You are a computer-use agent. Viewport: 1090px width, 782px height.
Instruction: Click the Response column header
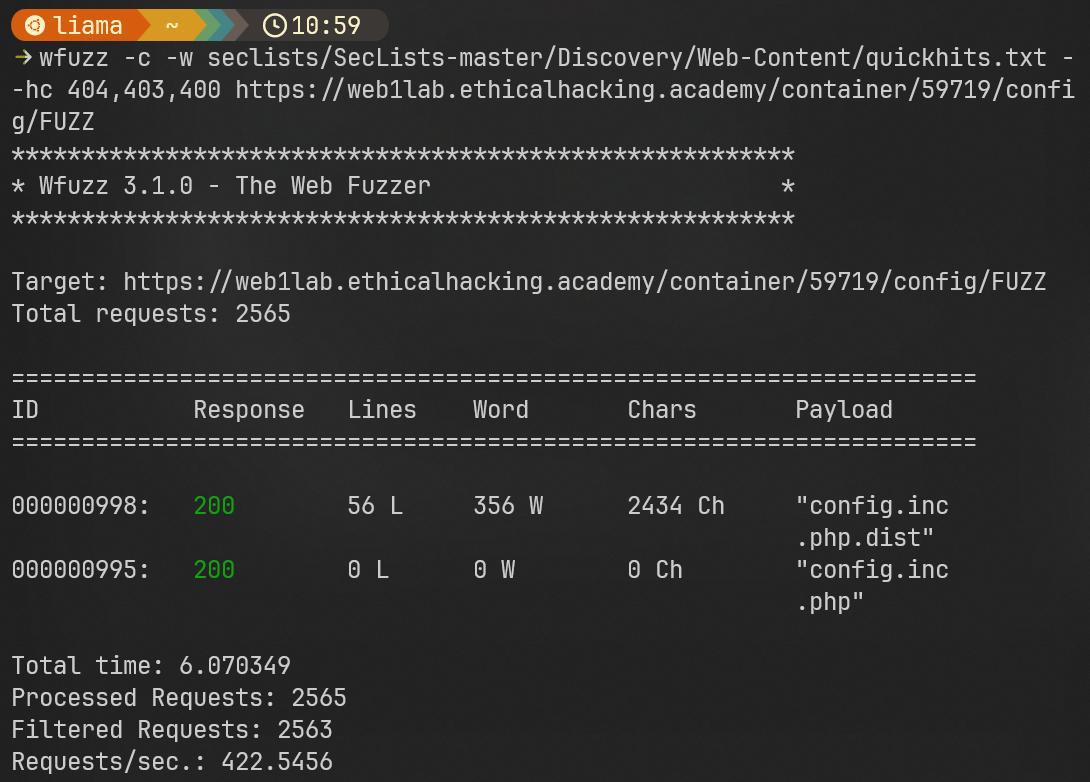248,410
